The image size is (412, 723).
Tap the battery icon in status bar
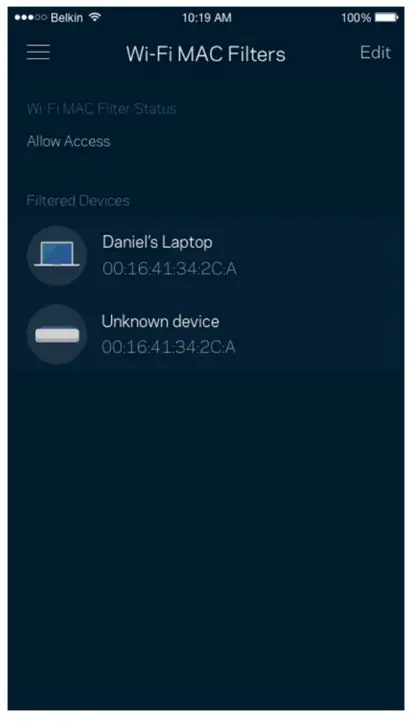pyautogui.click(x=386, y=18)
